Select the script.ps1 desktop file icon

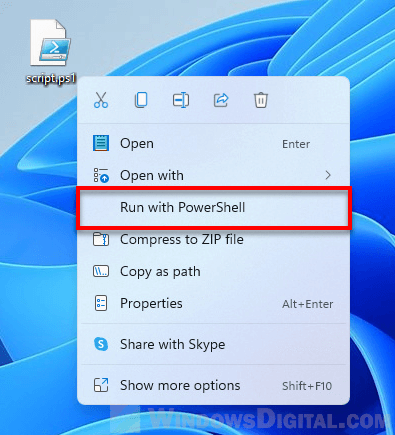click(x=51, y=42)
